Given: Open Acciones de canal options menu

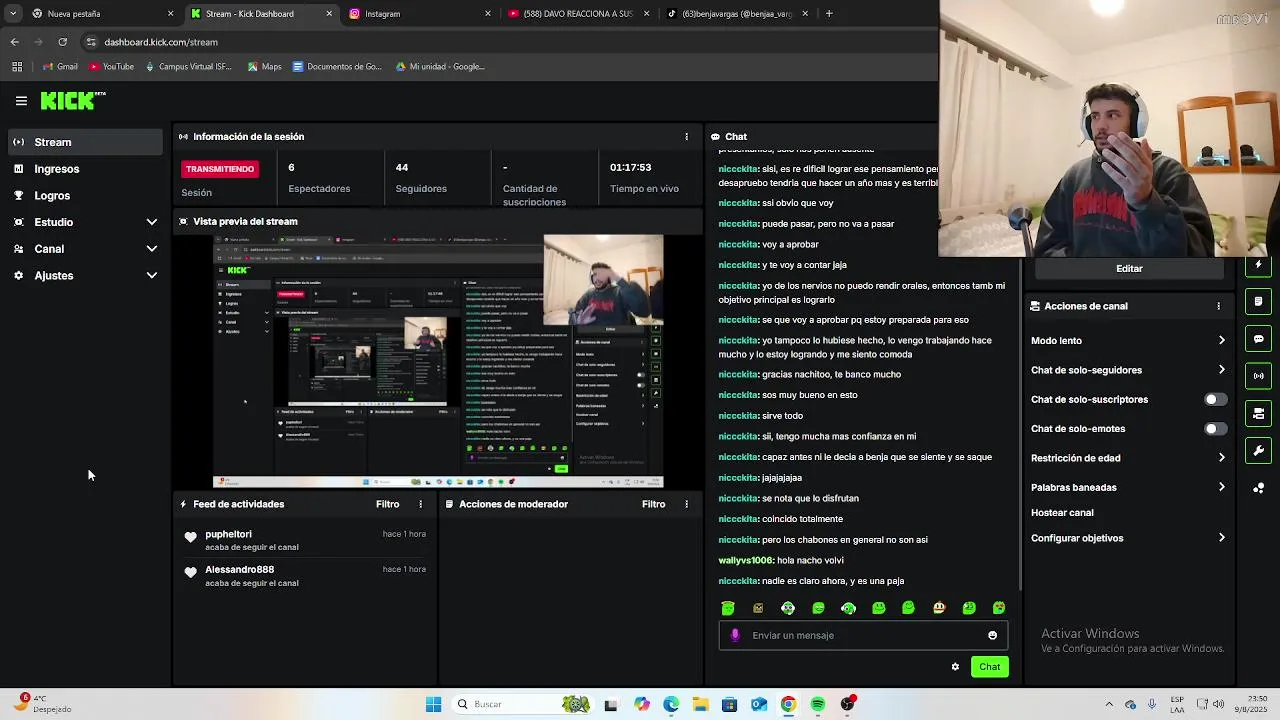Looking at the screenshot, I should click(1218, 306).
